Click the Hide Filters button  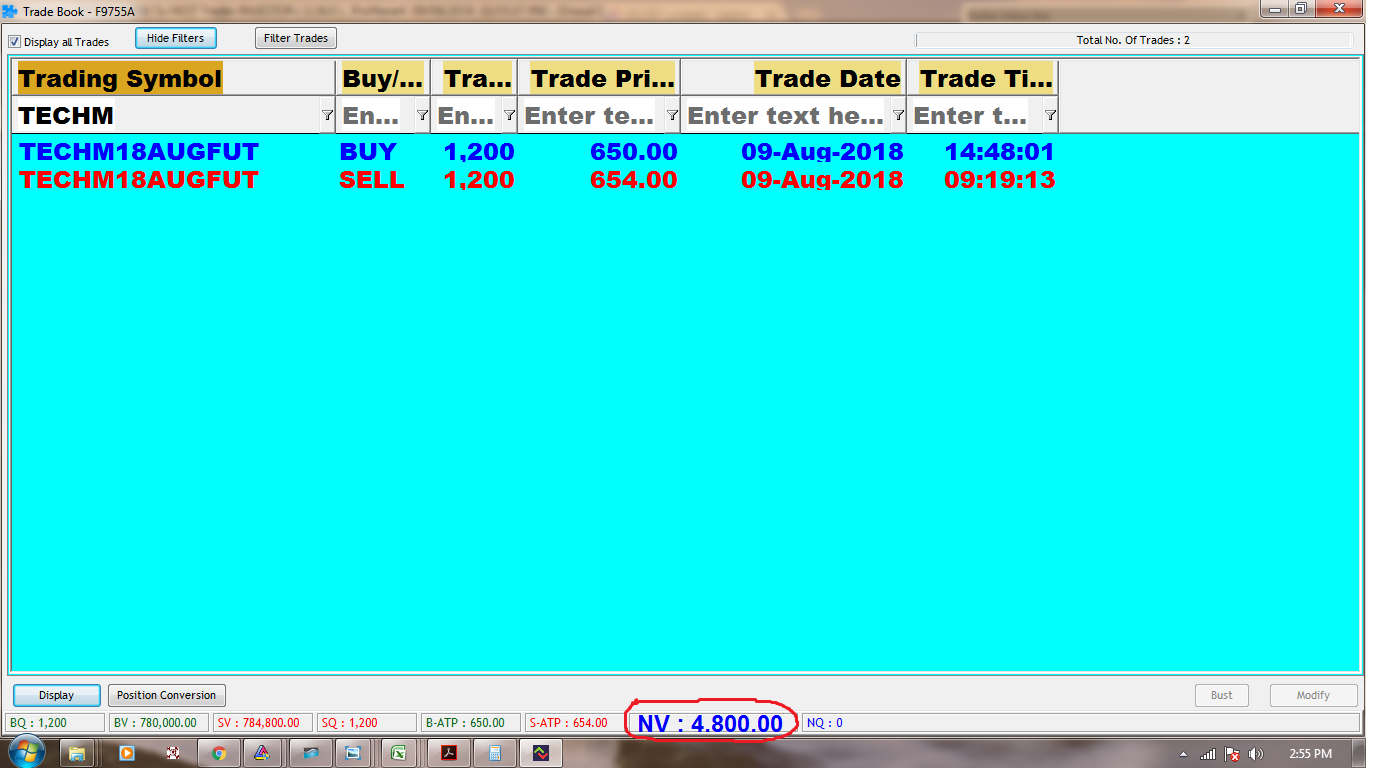(x=176, y=38)
